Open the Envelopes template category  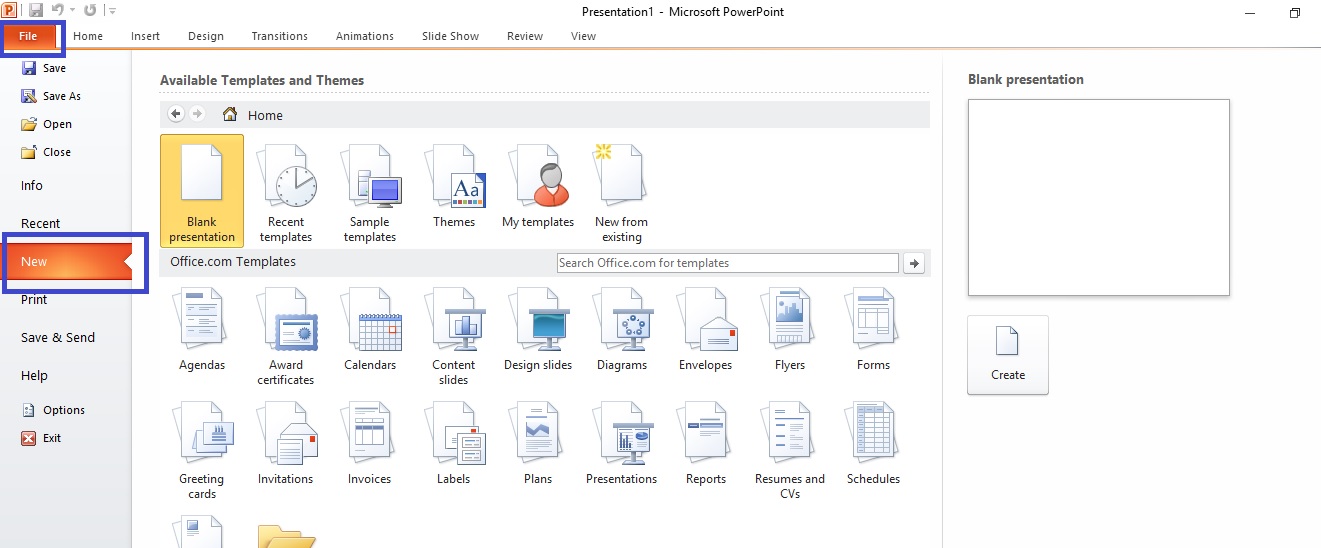[x=706, y=331]
